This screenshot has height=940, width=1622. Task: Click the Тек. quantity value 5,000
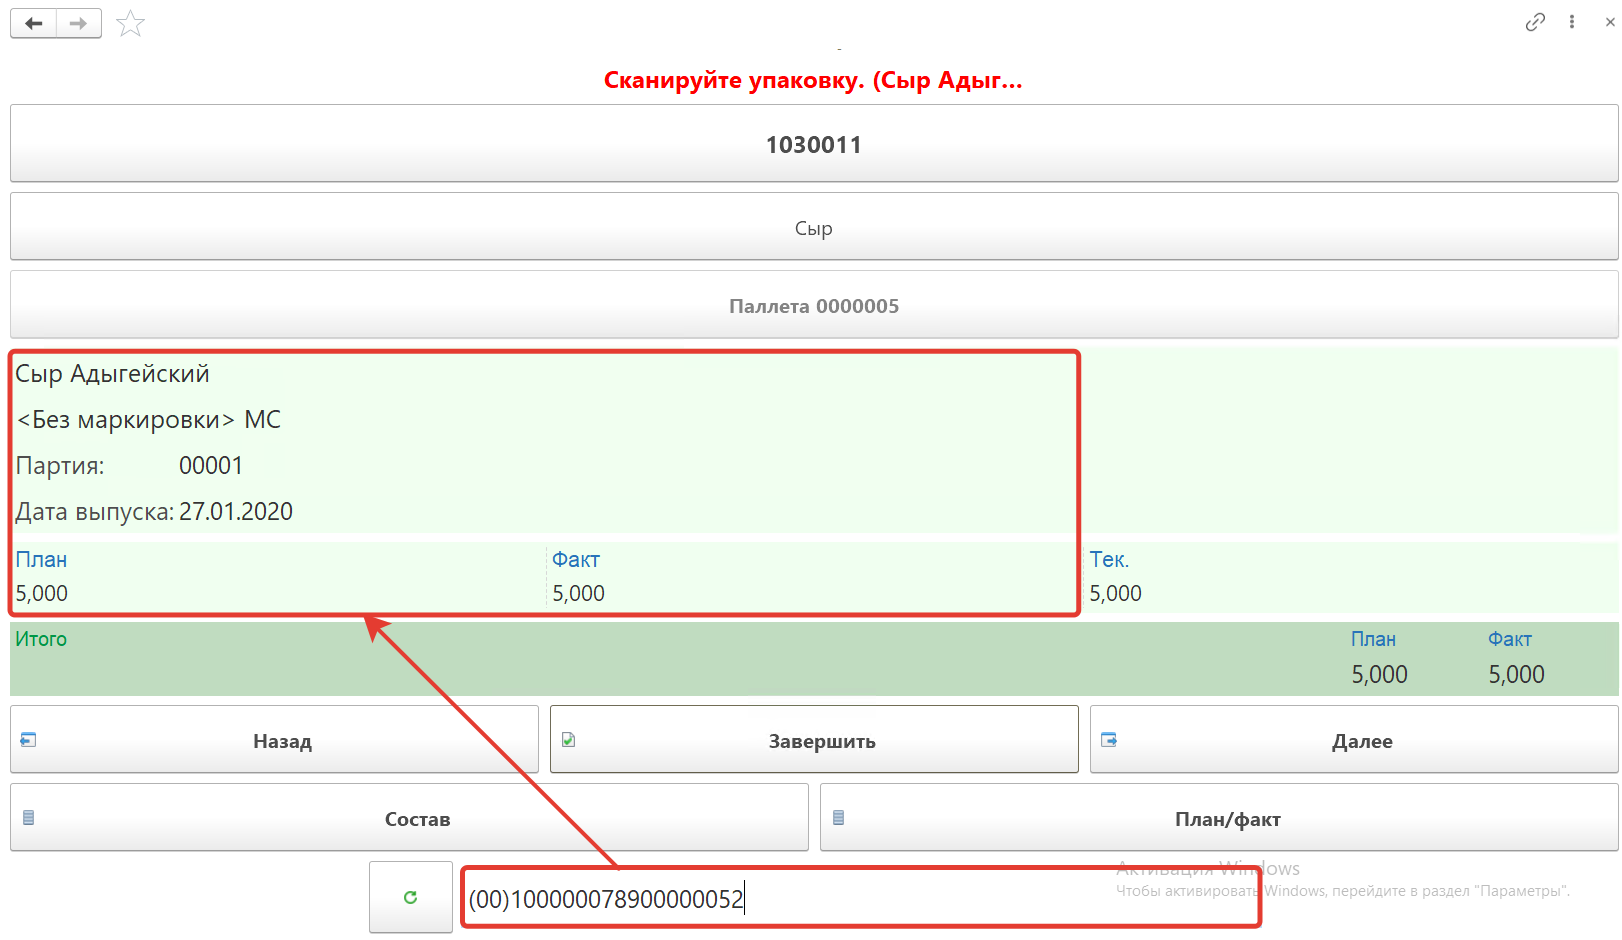(x=1115, y=594)
